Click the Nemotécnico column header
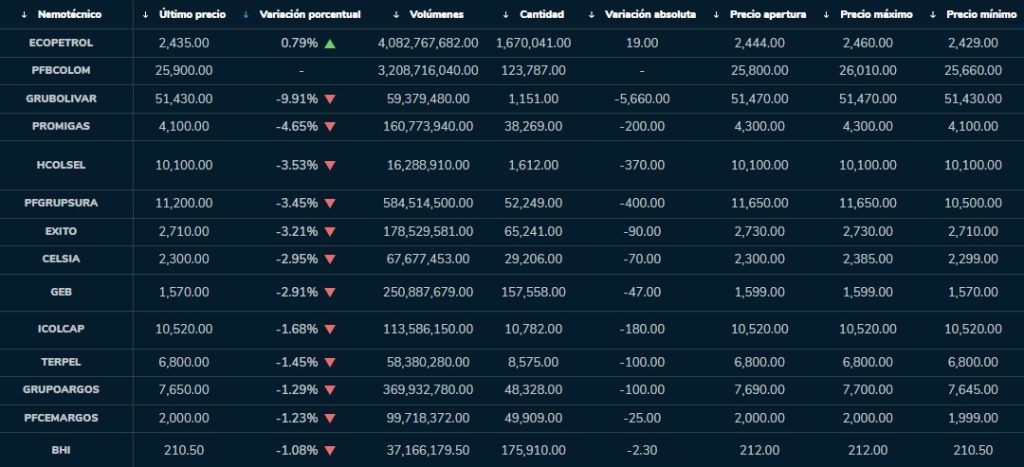The width and height of the screenshot is (1024, 467). coord(70,14)
